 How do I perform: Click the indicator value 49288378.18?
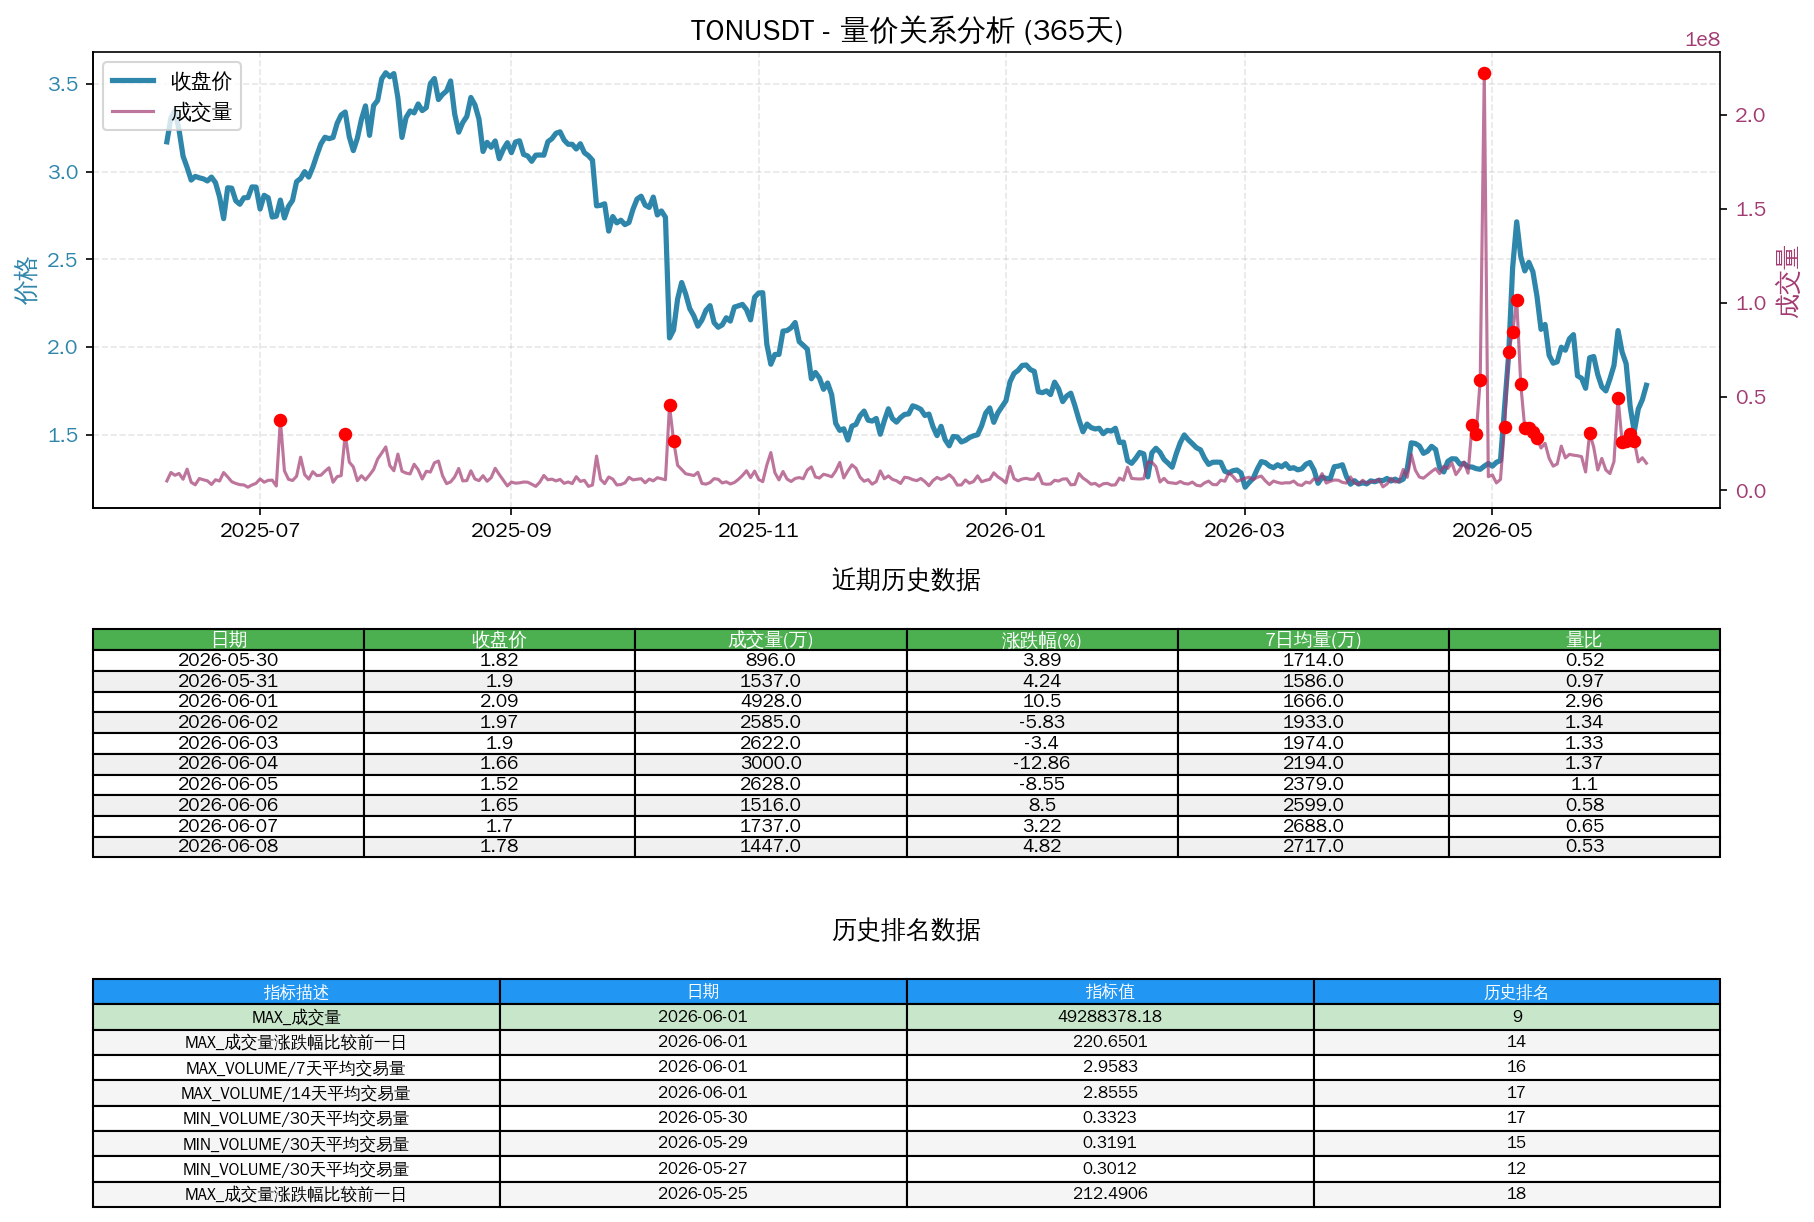click(1110, 1017)
